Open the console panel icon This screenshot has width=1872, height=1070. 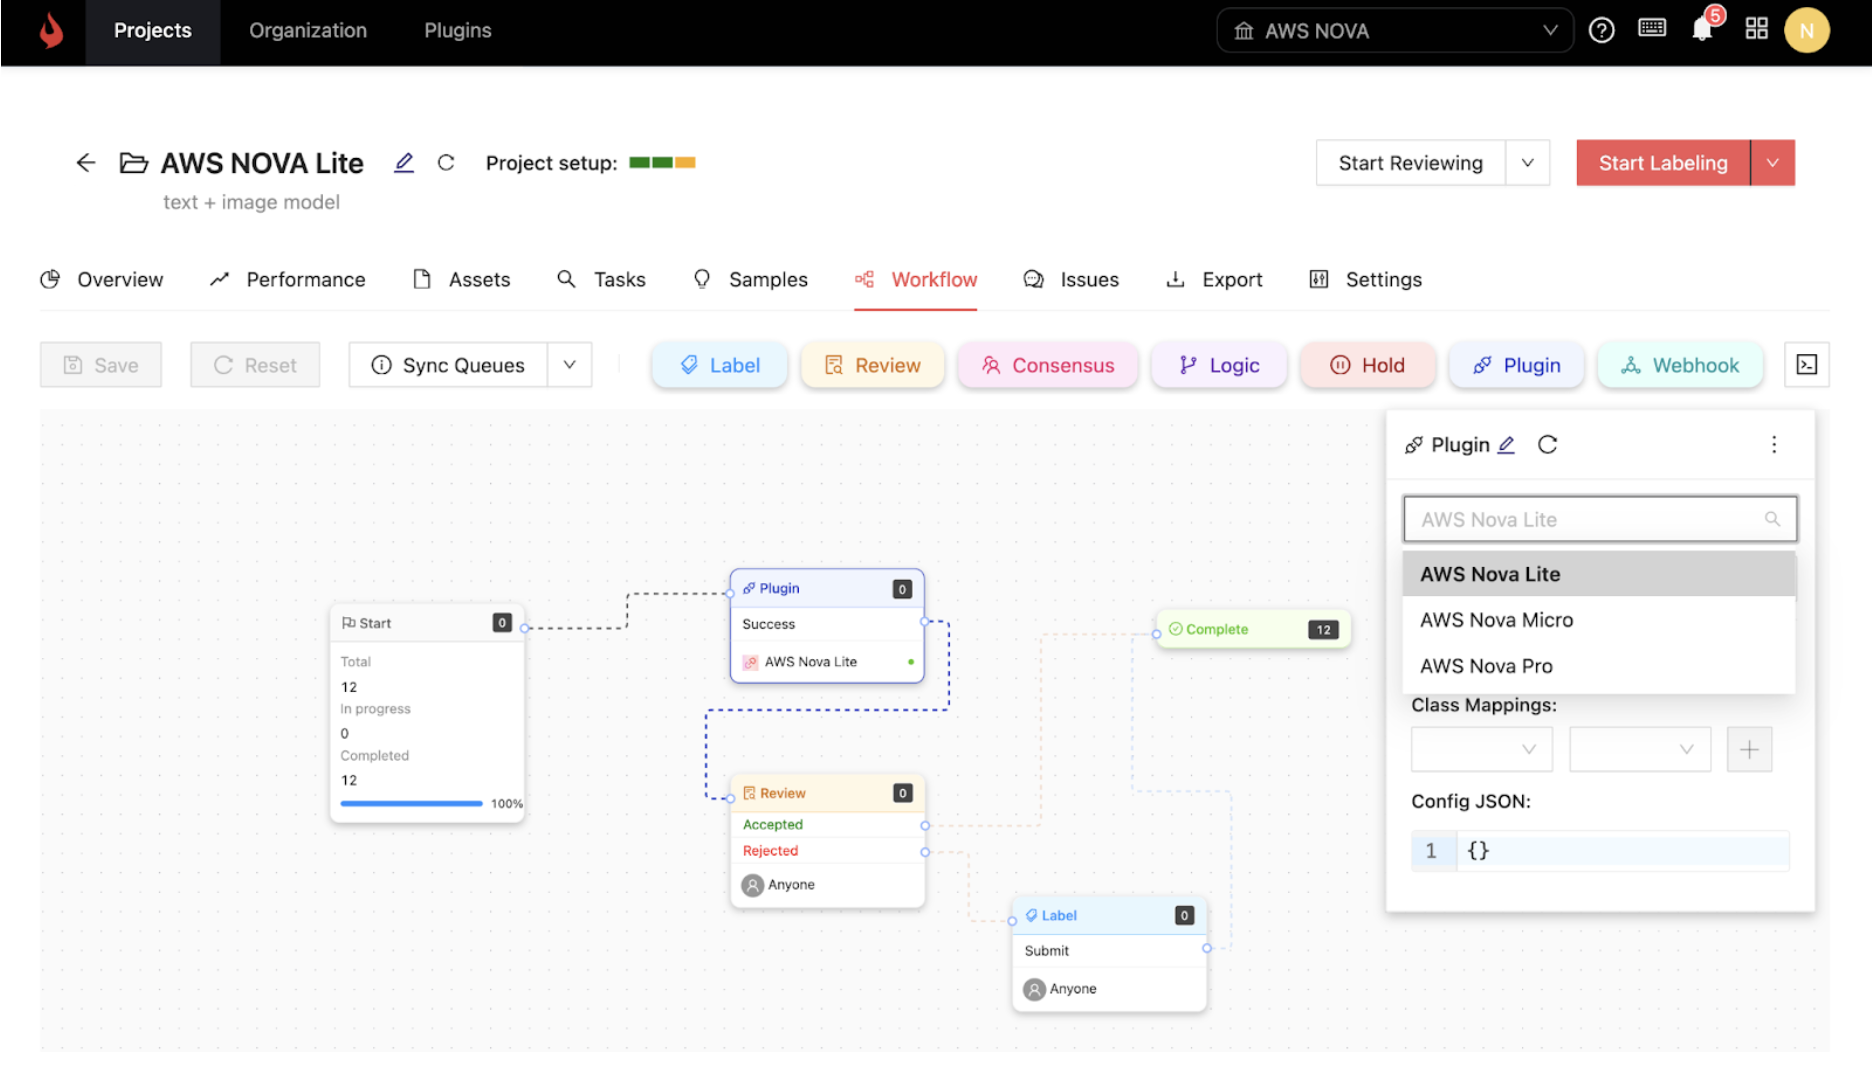click(x=1807, y=365)
